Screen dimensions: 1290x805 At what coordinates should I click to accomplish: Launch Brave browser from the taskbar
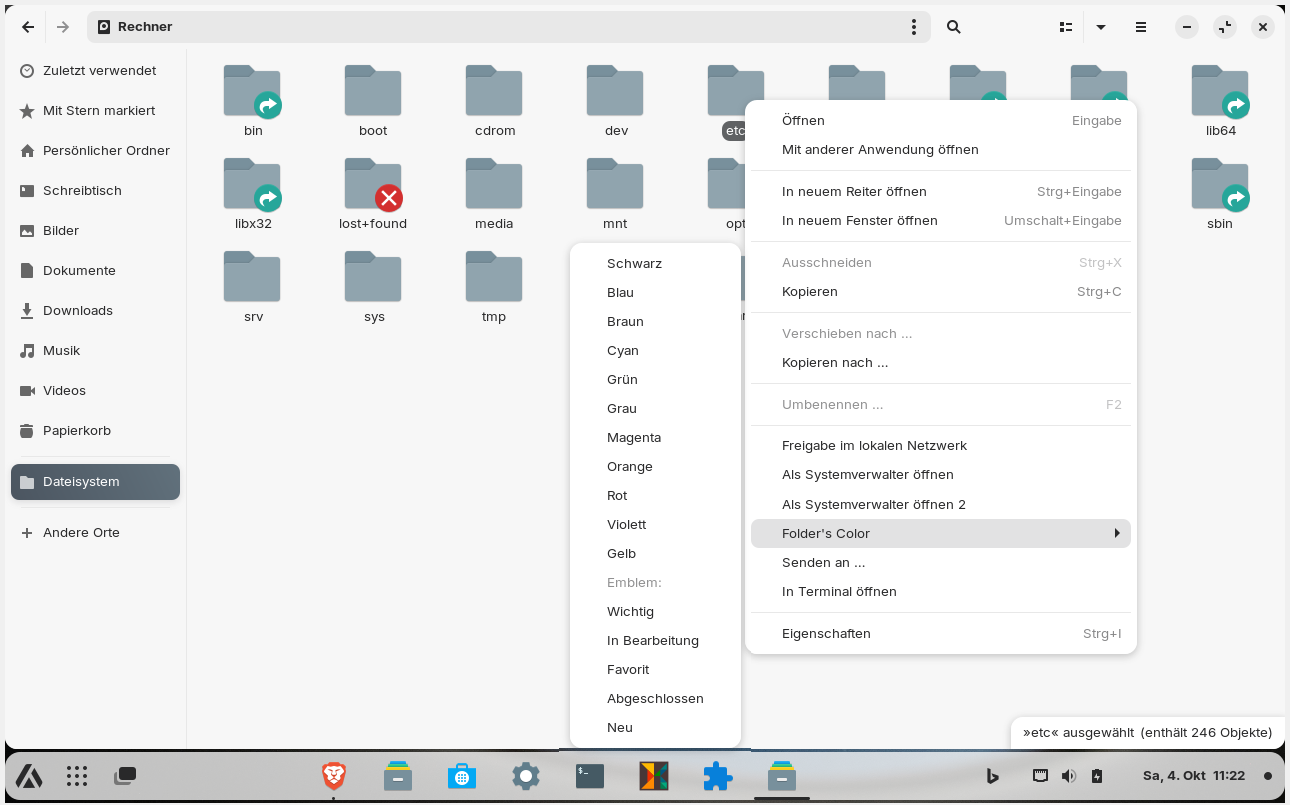click(334, 776)
